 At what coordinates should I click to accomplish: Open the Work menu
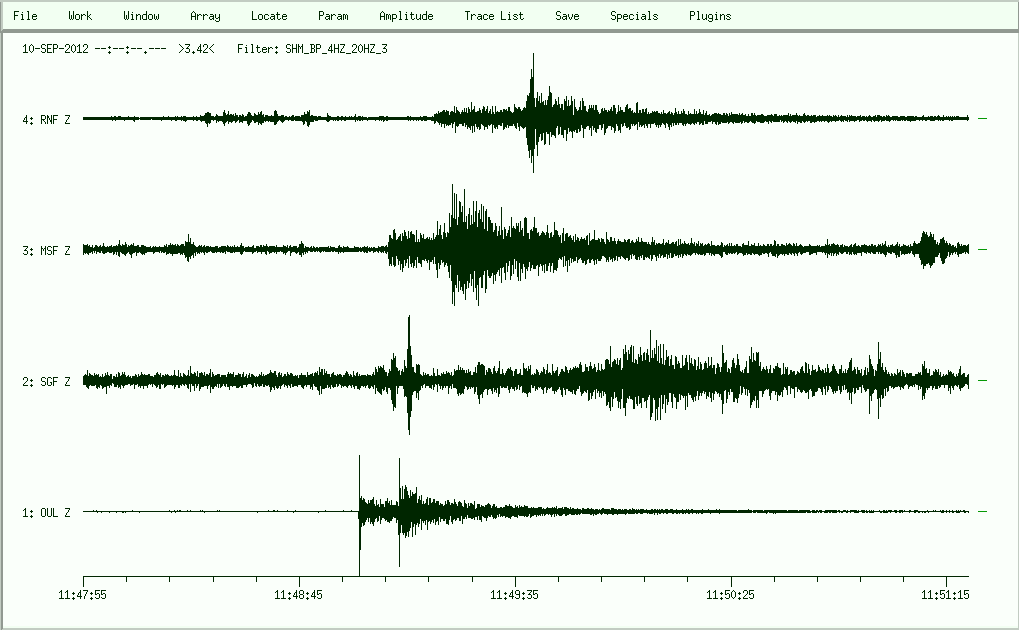pos(80,16)
